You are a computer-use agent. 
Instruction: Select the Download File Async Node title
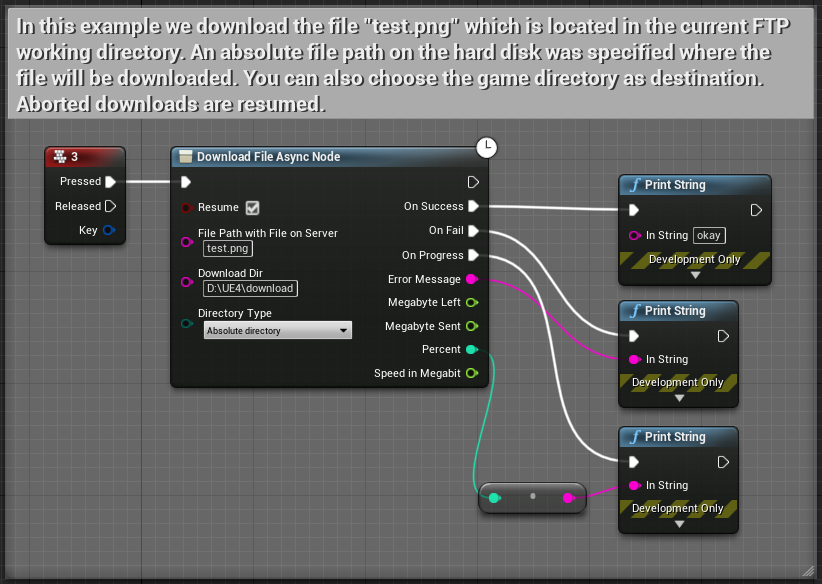(x=268, y=157)
